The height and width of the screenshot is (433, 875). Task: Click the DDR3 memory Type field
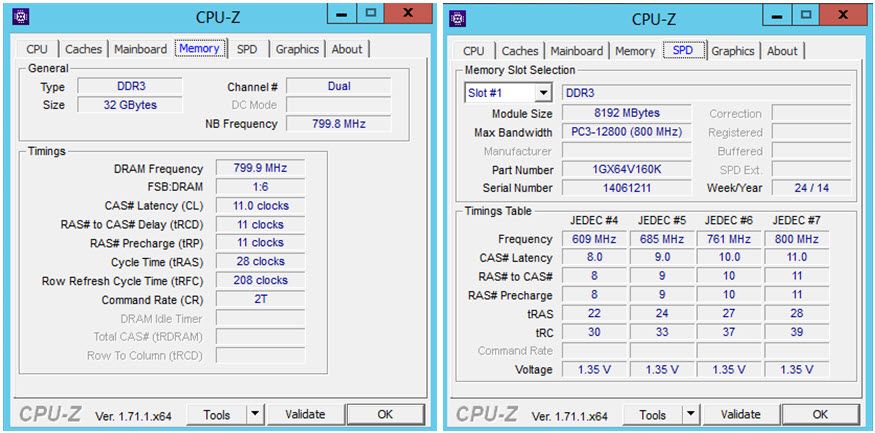coord(130,86)
